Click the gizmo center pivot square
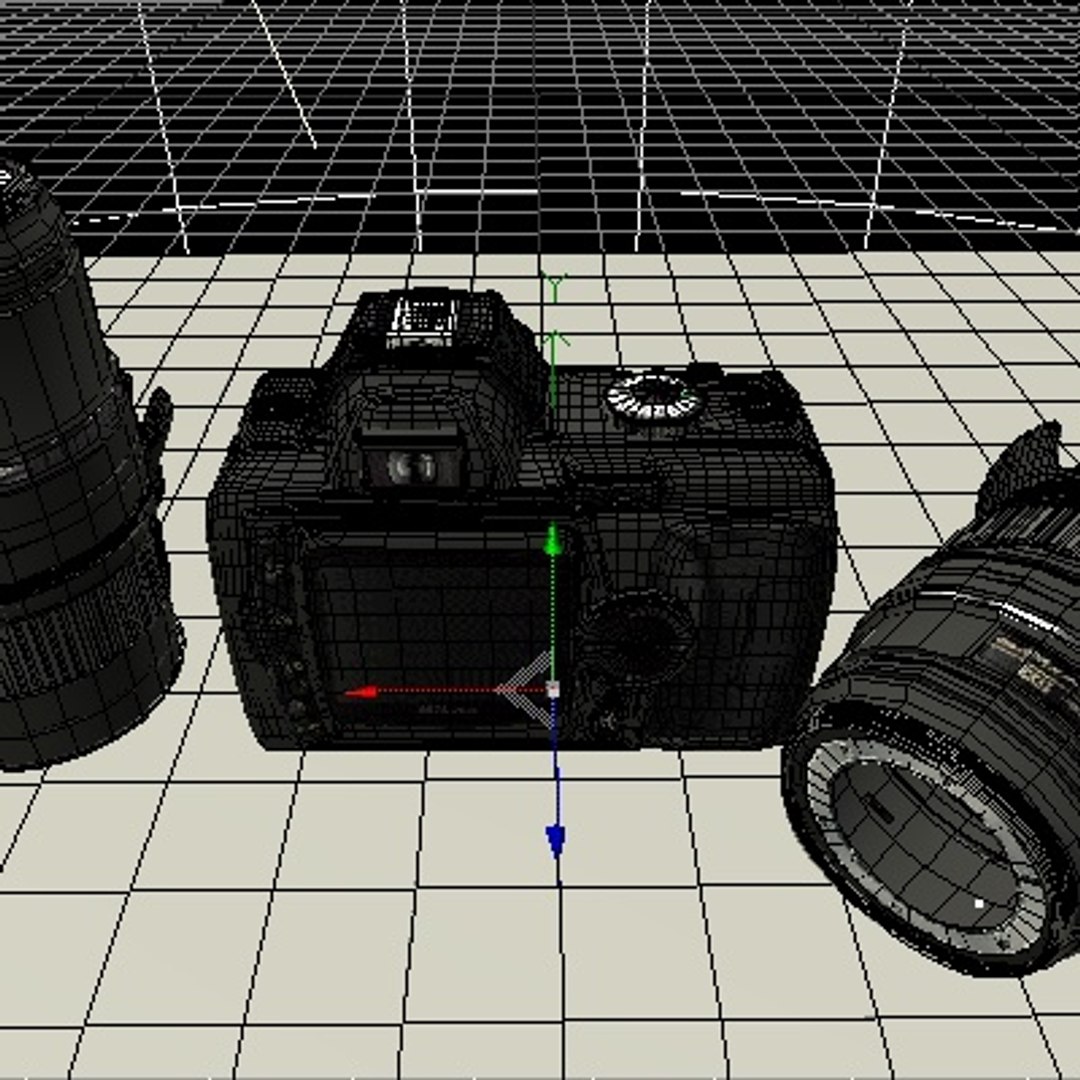Image resolution: width=1080 pixels, height=1080 pixels. pyautogui.click(x=552, y=689)
